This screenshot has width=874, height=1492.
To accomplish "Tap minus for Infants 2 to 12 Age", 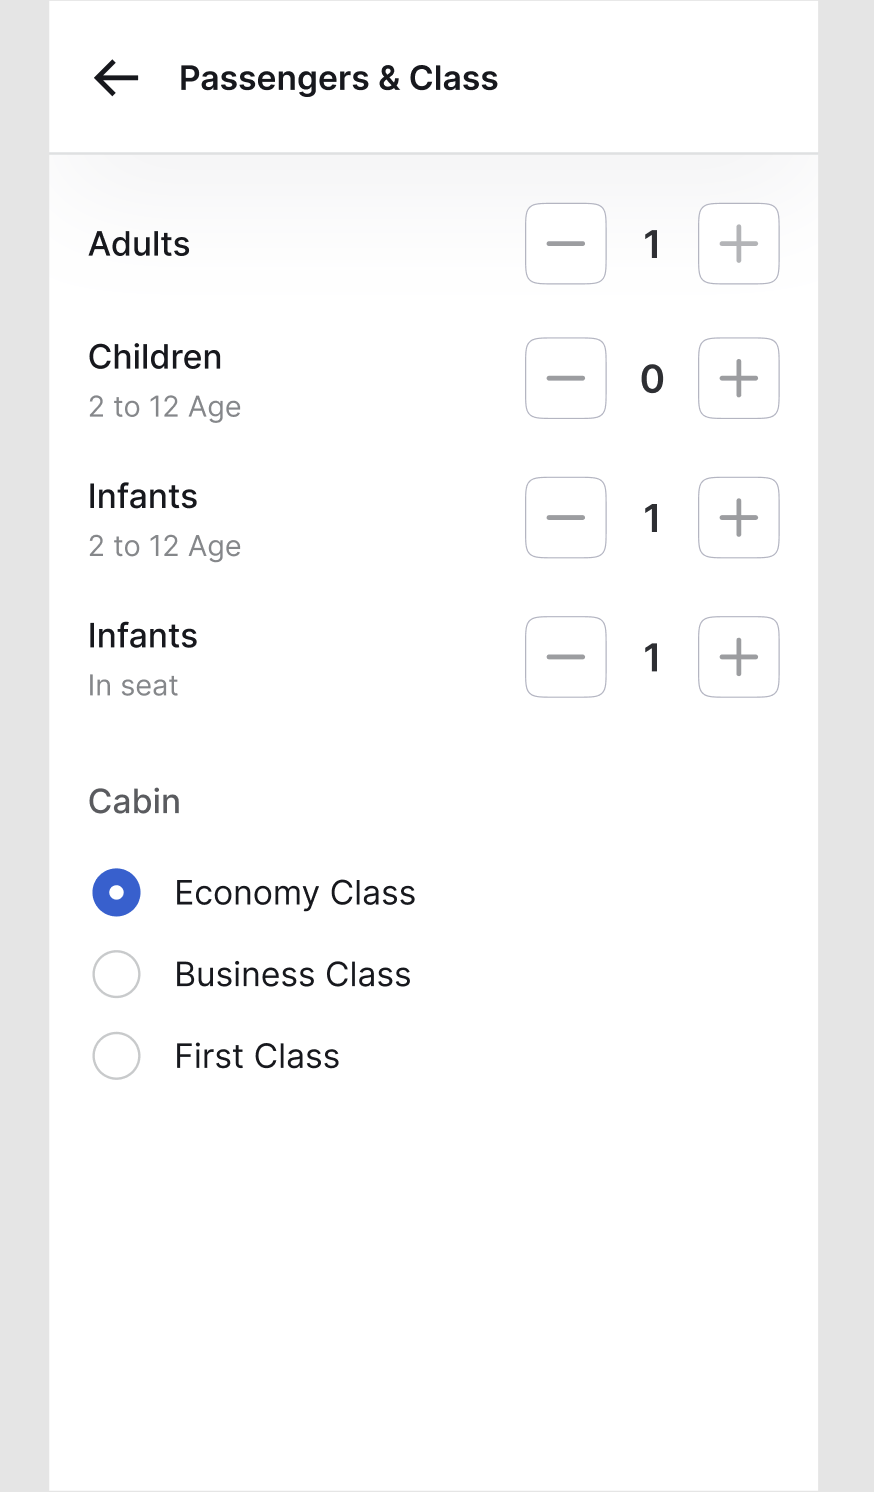I will click(x=566, y=517).
